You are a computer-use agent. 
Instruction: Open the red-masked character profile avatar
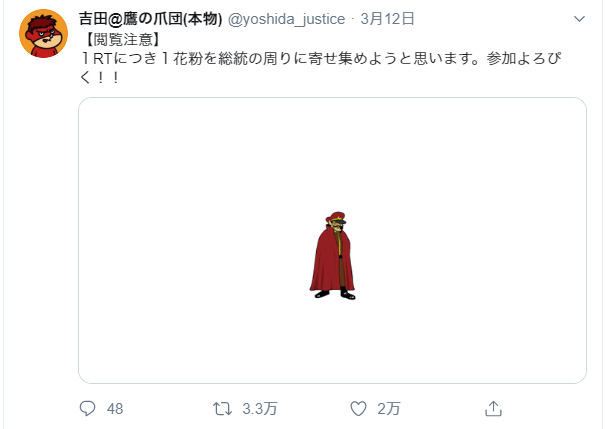click(x=43, y=34)
